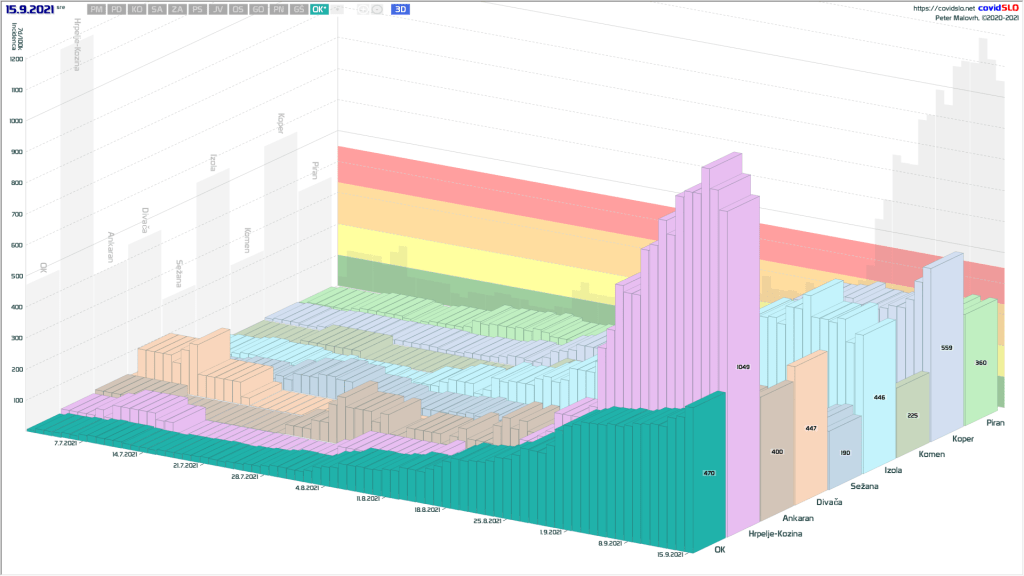1024x576 pixels.
Task: Click the first circular button before 3D
Action: tap(361, 9)
